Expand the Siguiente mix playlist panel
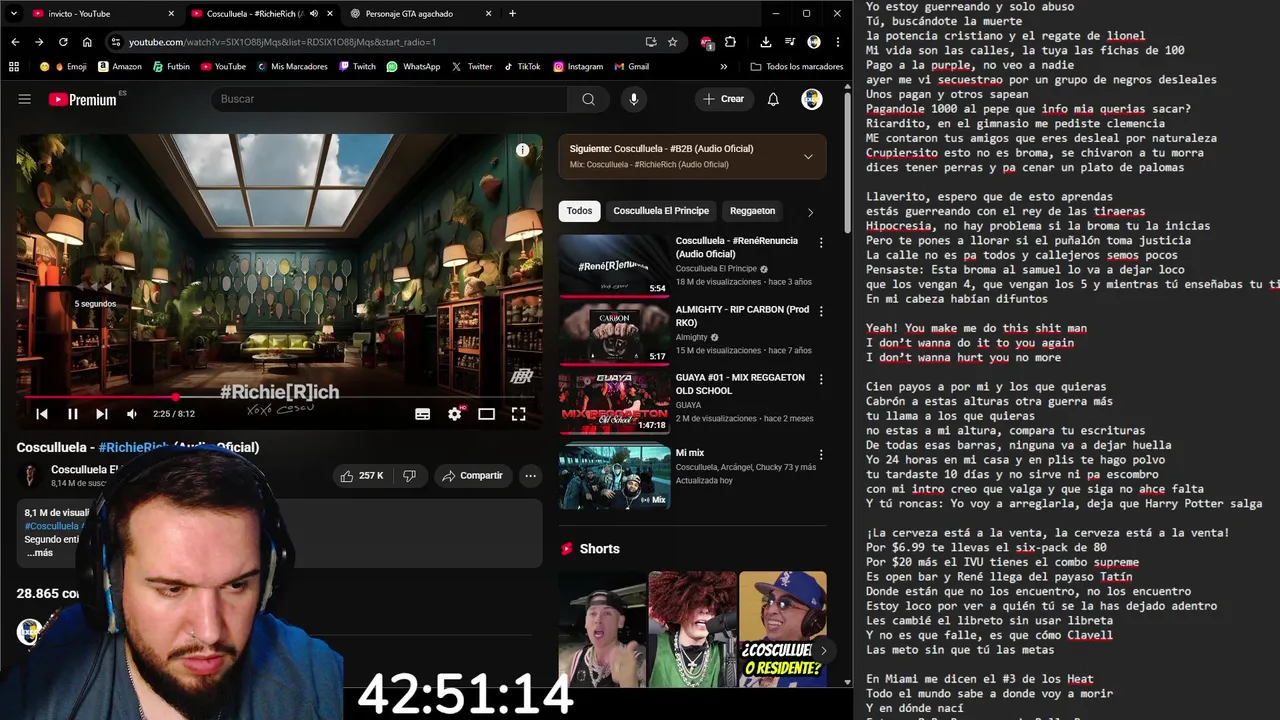1280x720 pixels. click(x=808, y=156)
